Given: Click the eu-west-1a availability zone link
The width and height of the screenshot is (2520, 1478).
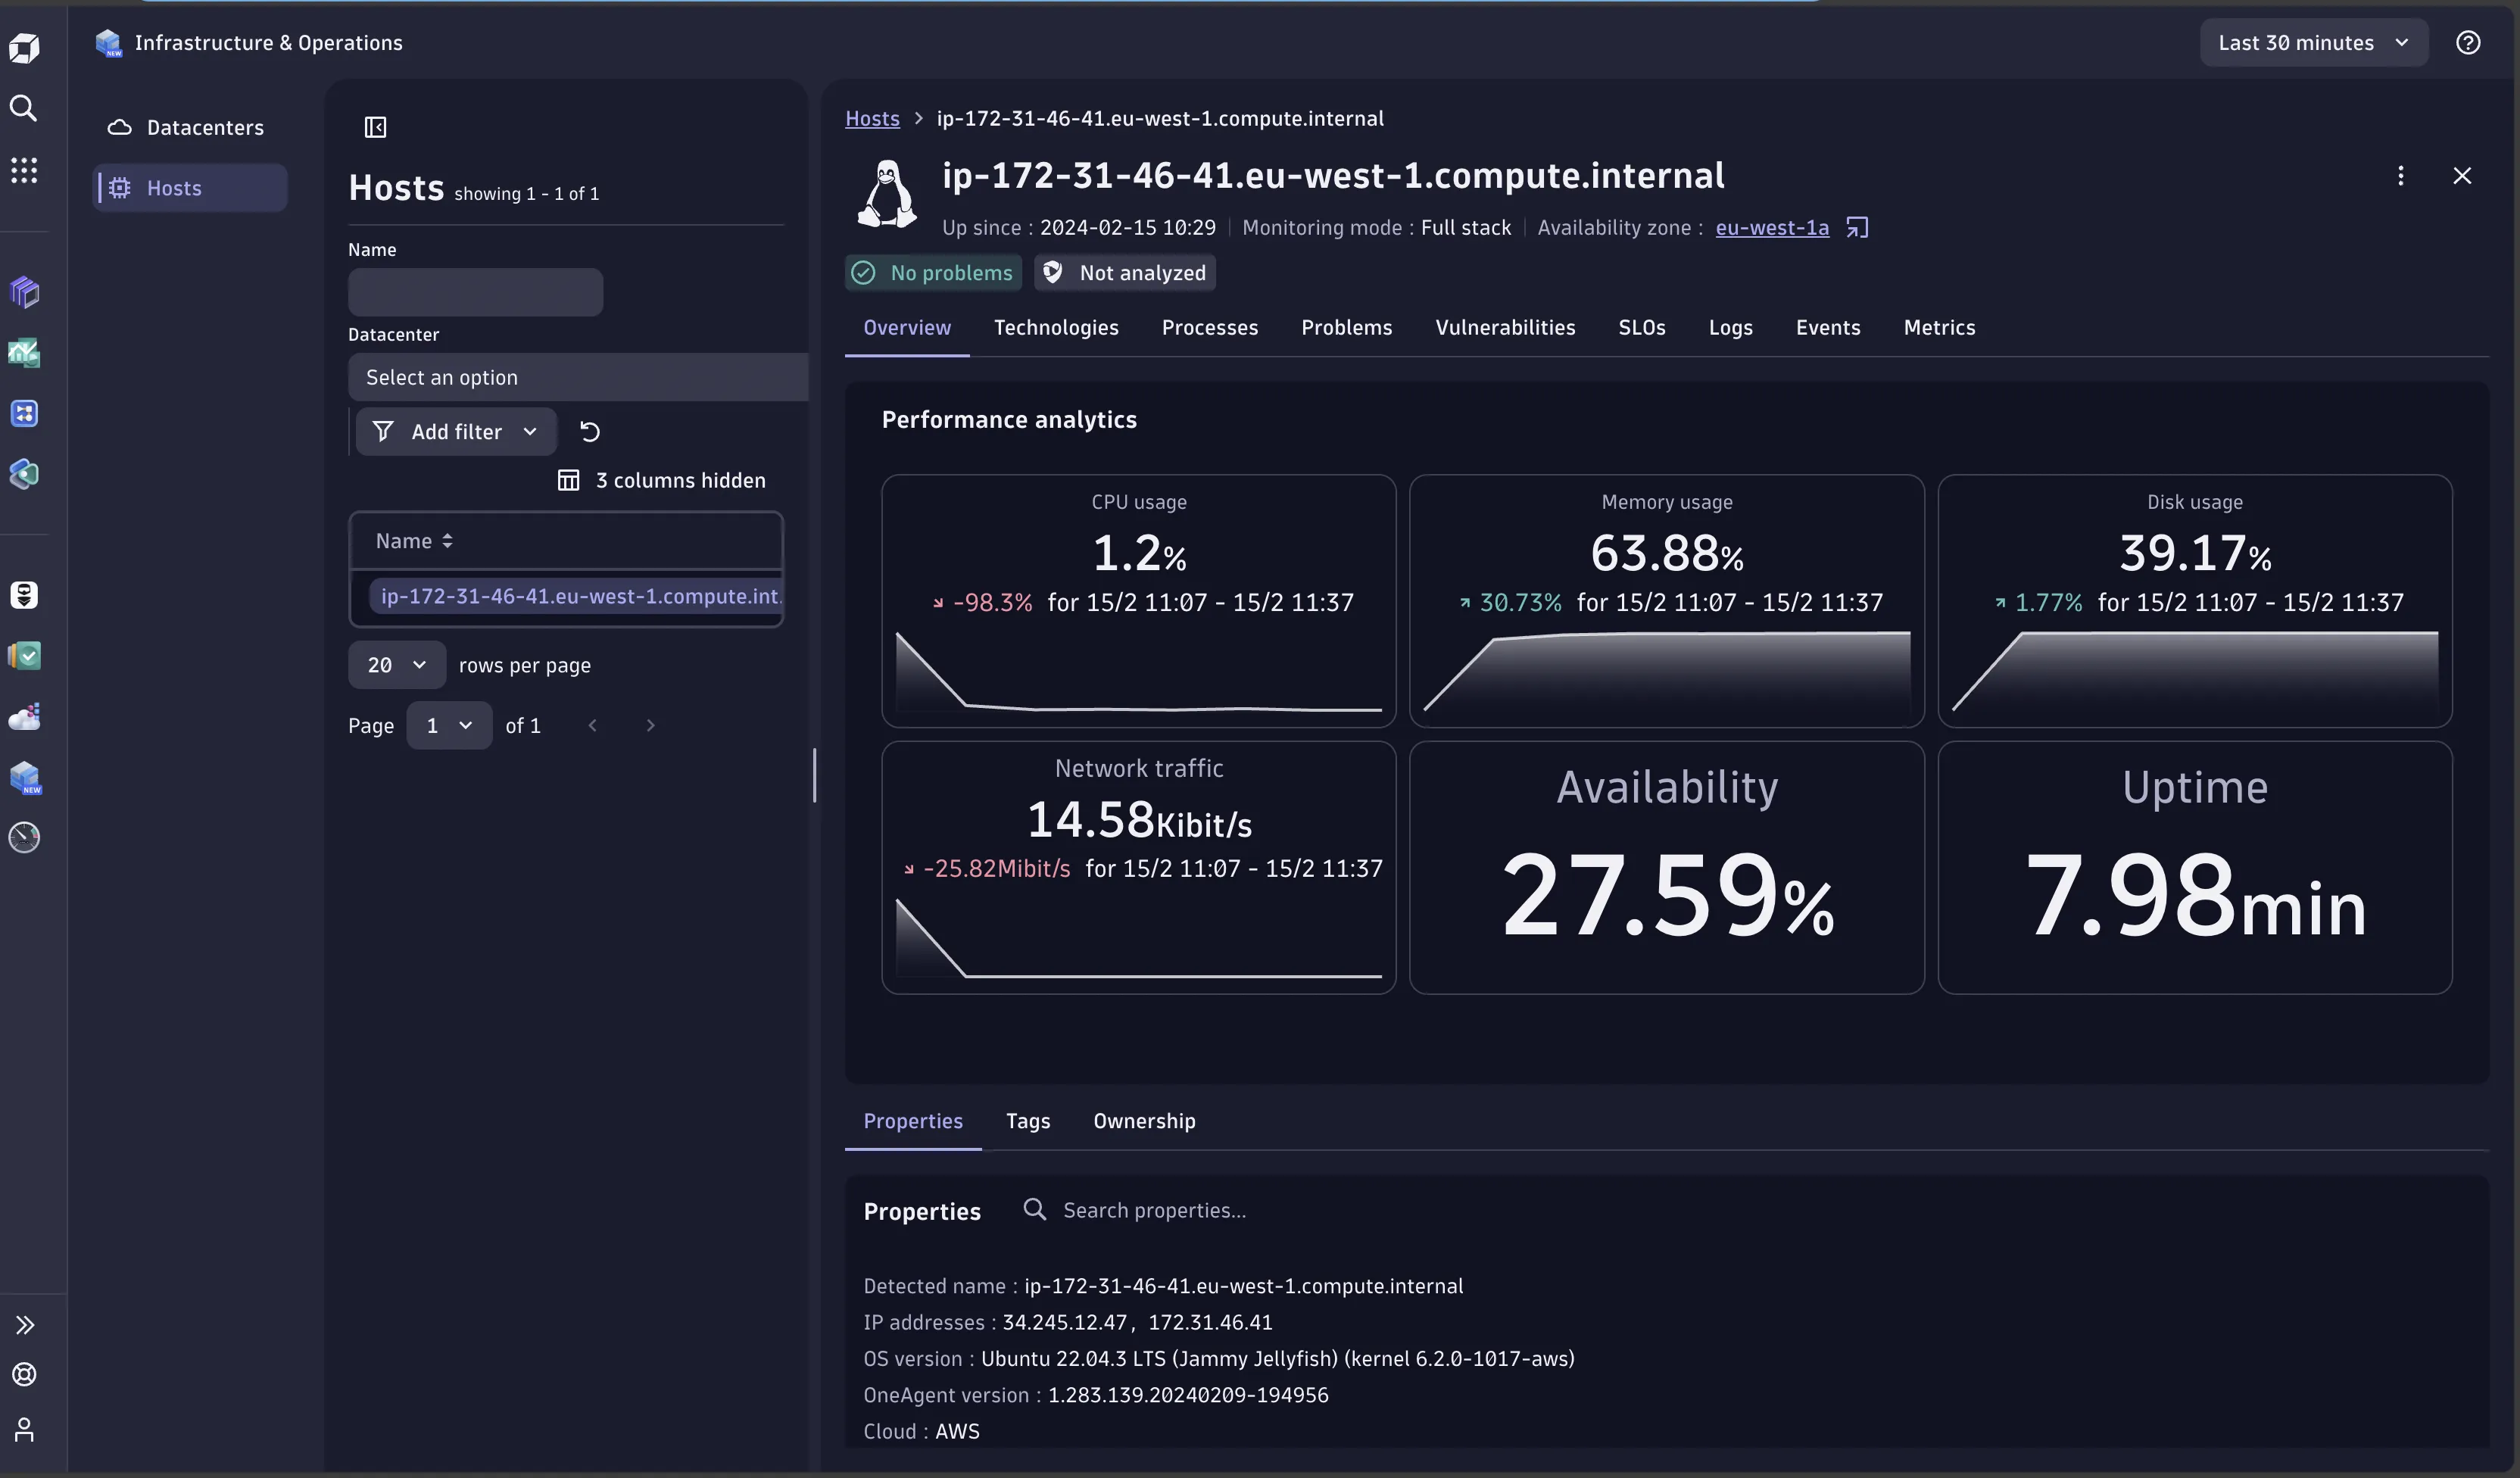Looking at the screenshot, I should point(1770,227).
